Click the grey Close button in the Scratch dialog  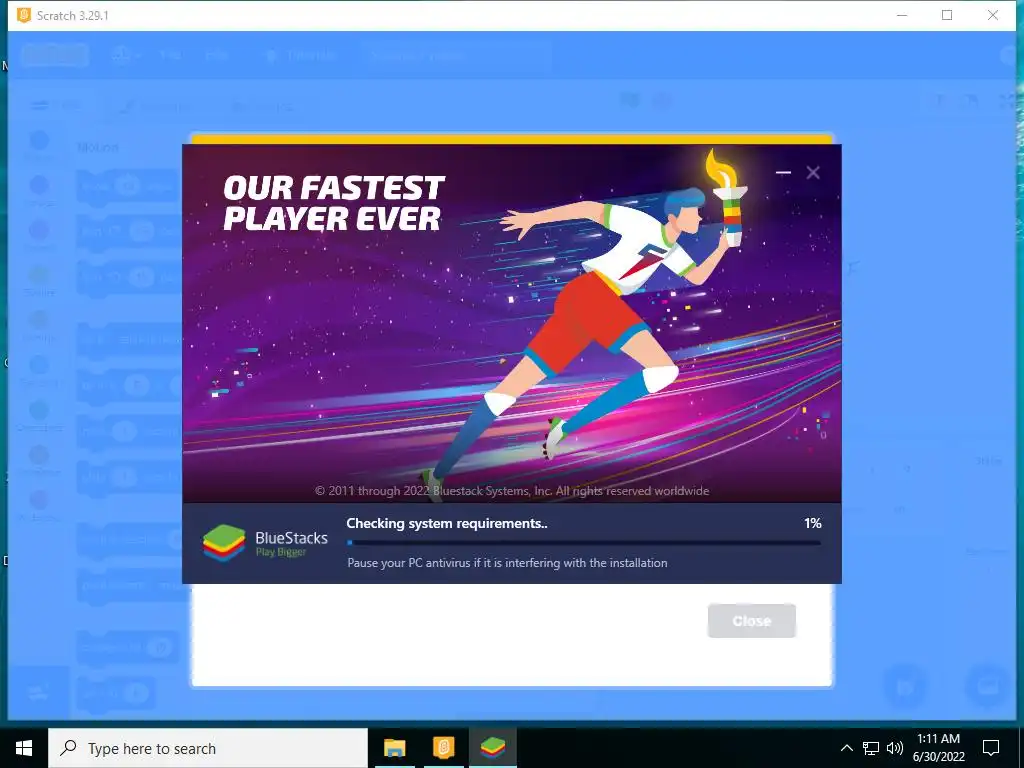(752, 620)
